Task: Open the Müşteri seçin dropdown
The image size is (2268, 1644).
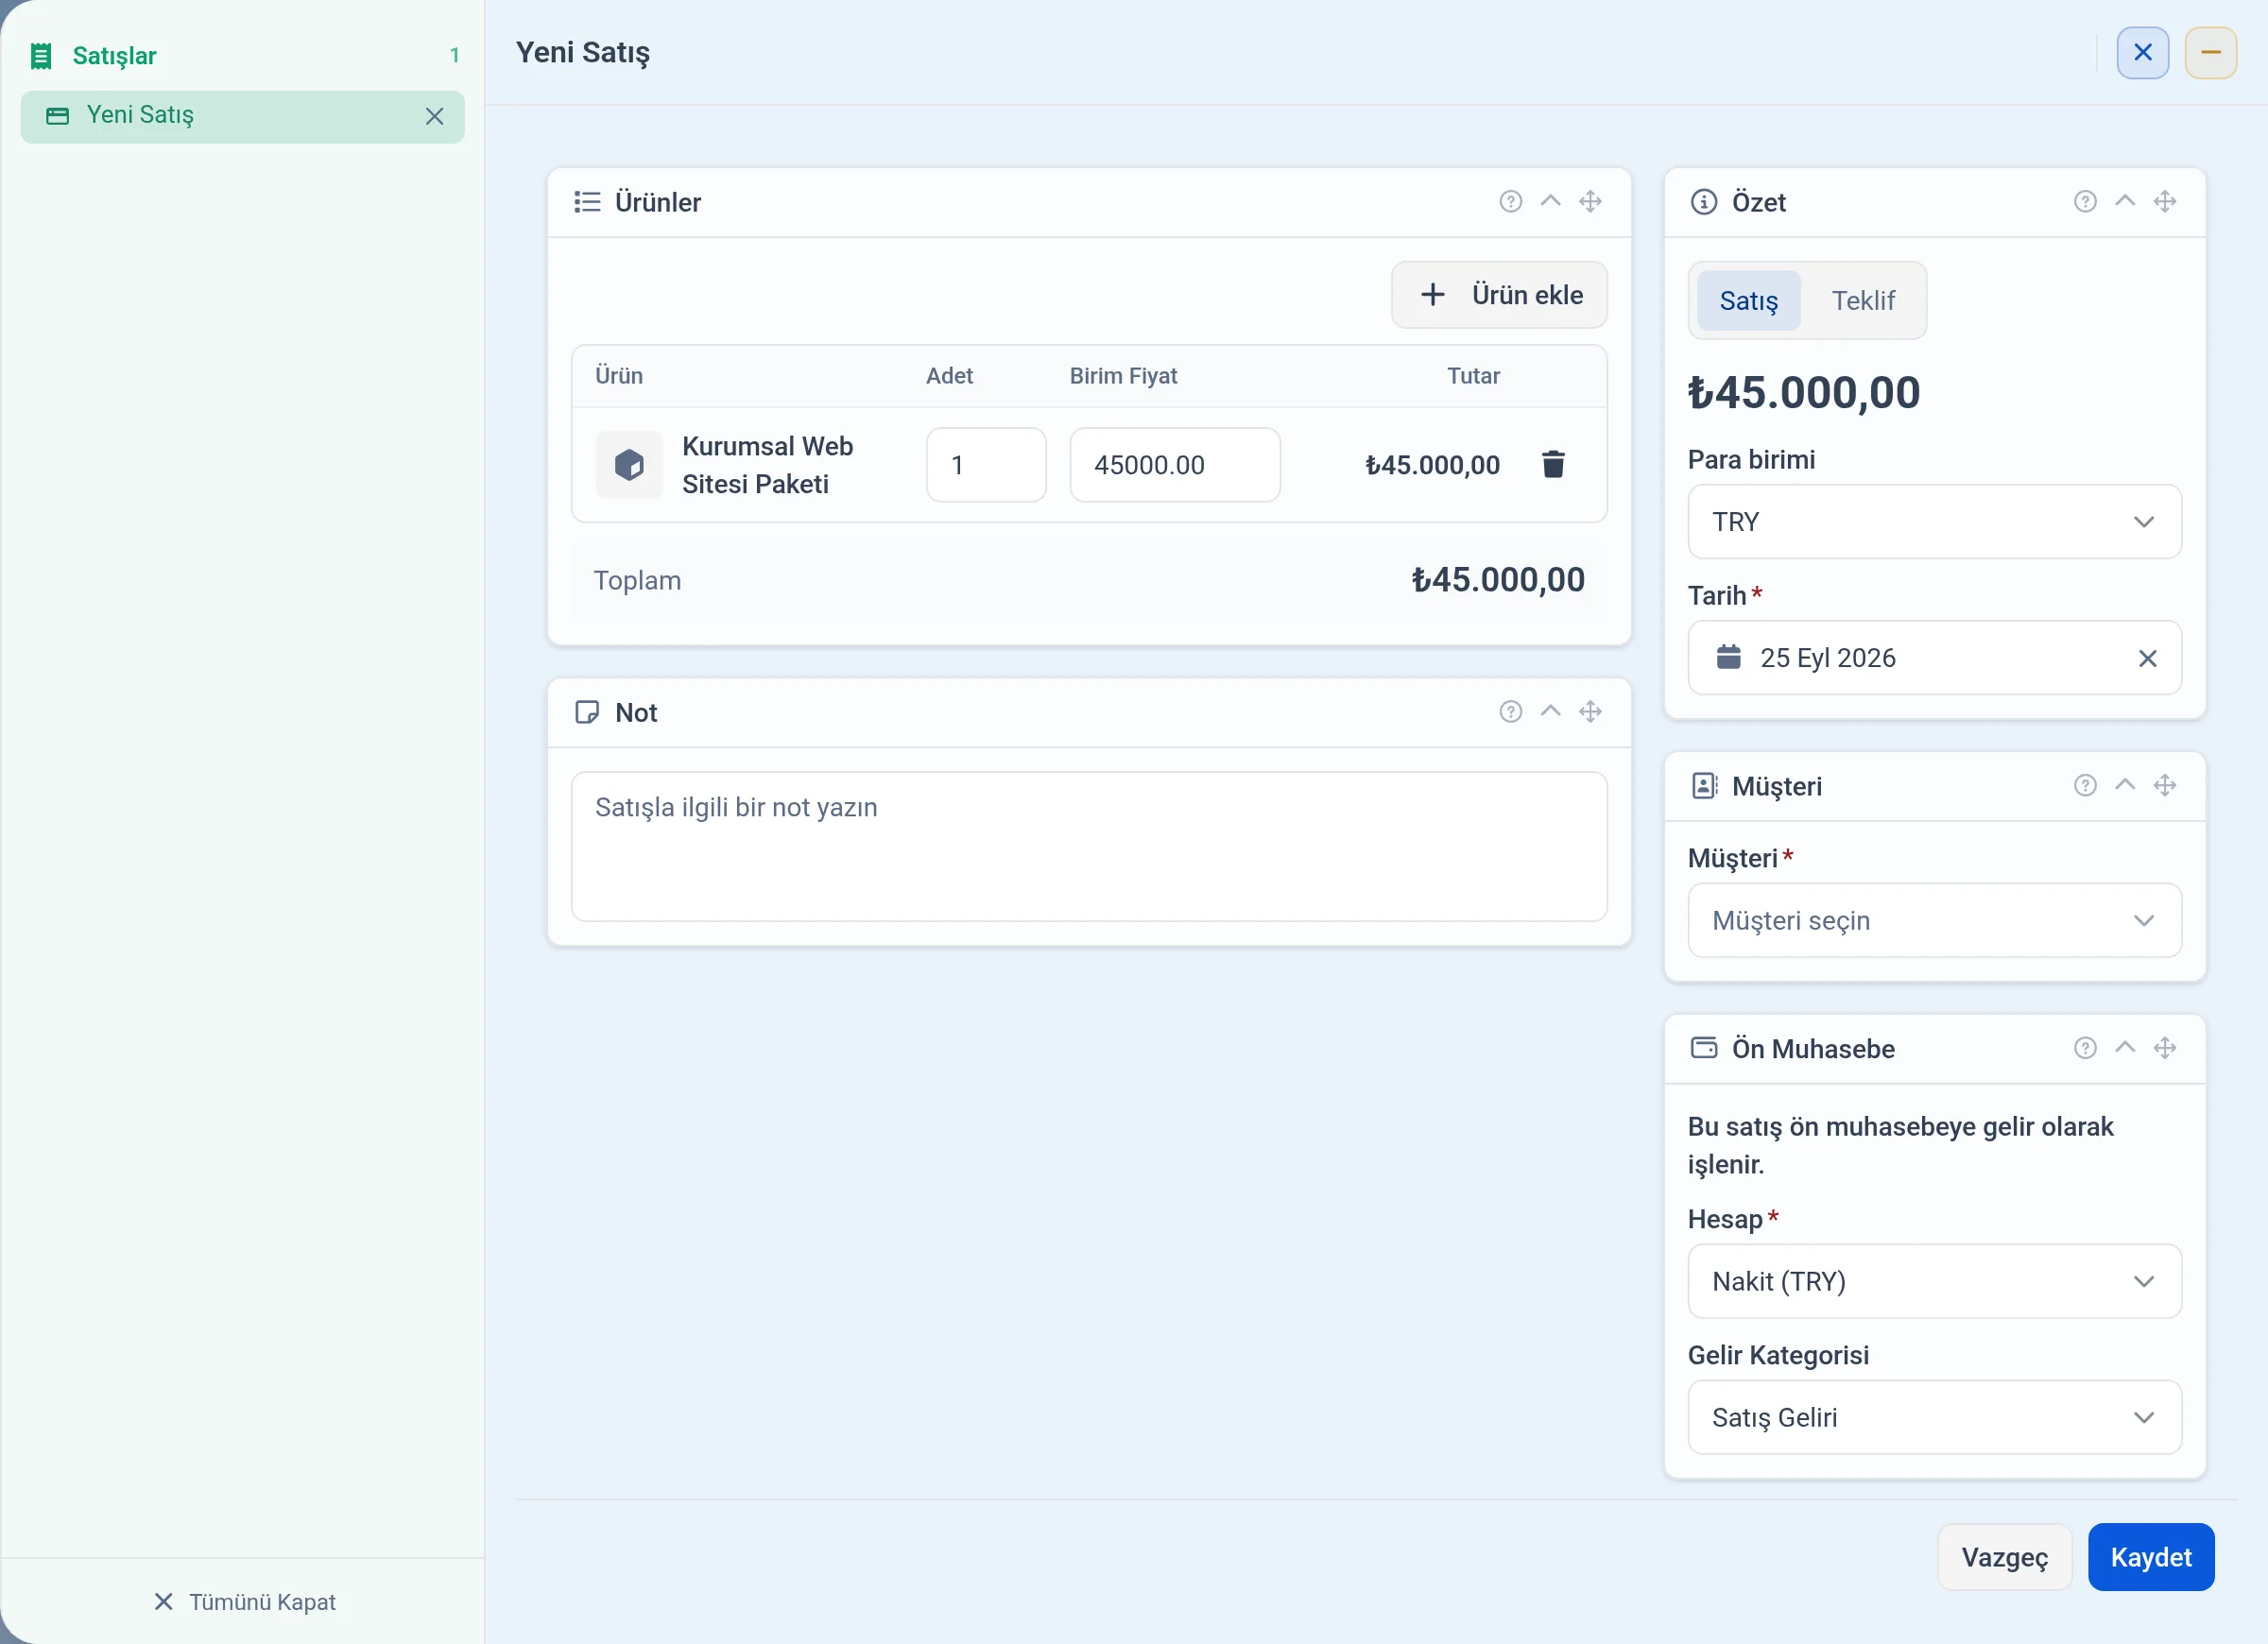Action: [1934, 920]
